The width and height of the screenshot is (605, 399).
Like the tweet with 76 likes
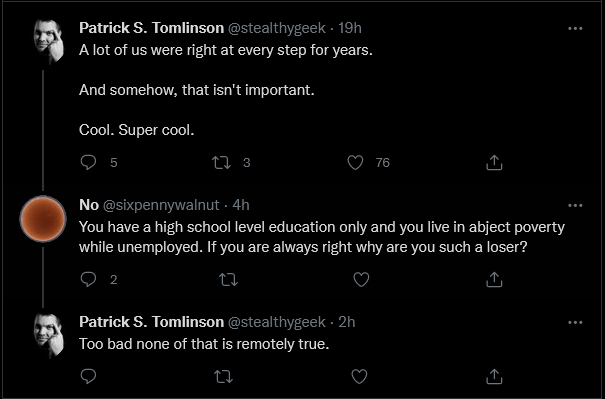click(x=355, y=162)
